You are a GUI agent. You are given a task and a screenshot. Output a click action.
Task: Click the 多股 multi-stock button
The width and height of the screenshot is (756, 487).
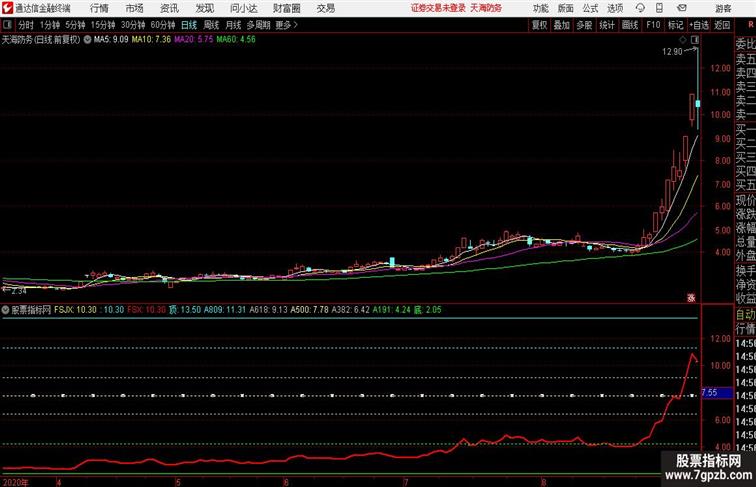tap(584, 25)
